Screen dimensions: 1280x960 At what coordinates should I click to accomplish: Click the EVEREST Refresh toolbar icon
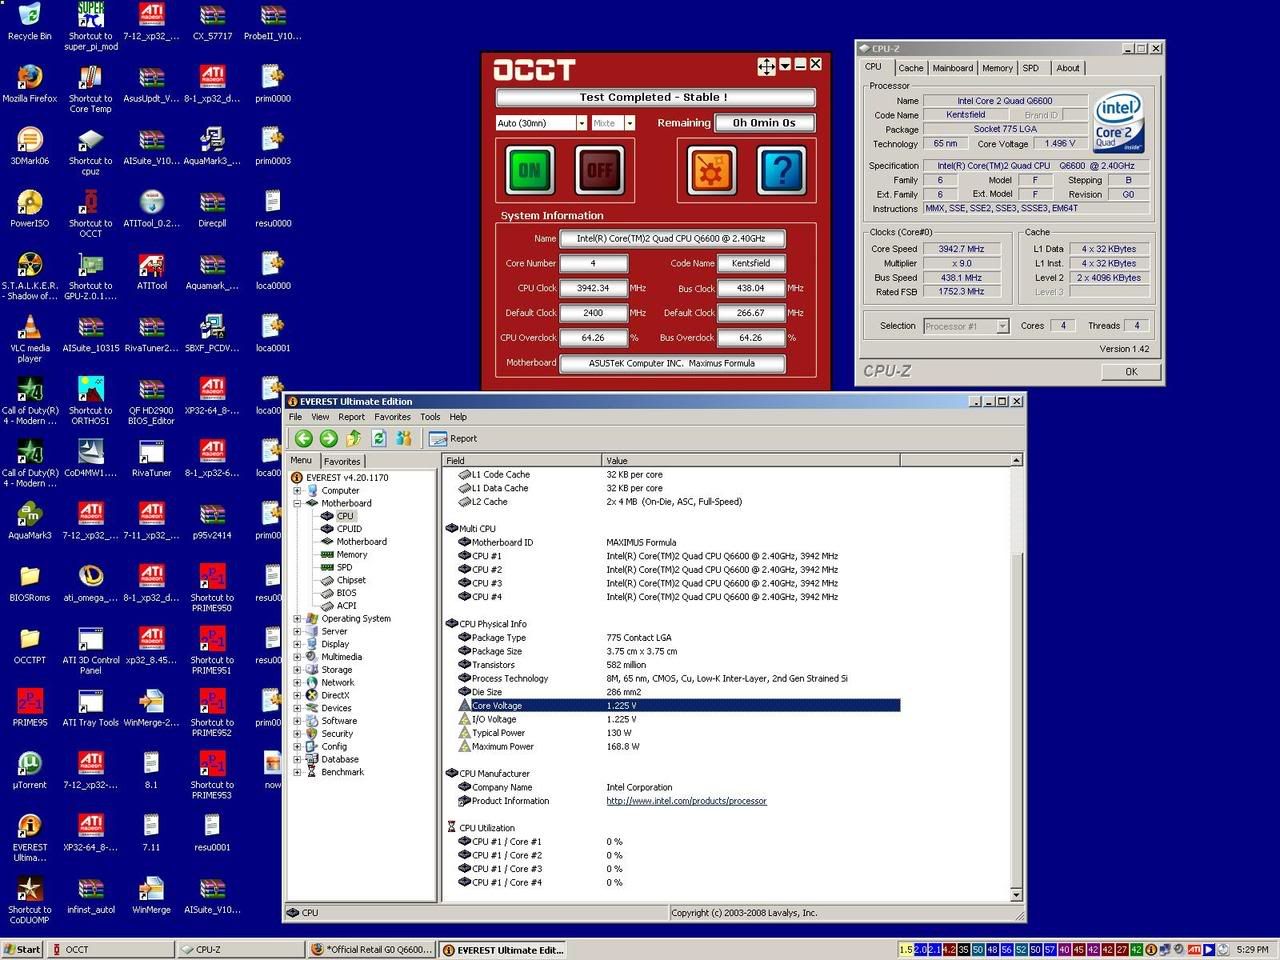click(379, 438)
